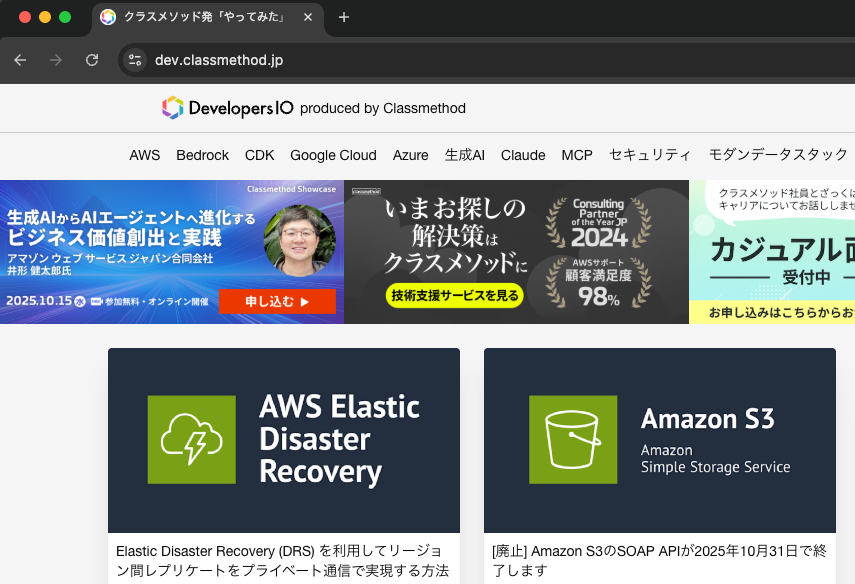Click the AWS Elastic Disaster Recovery thumbnail
The width and height of the screenshot is (855, 584).
click(284, 440)
